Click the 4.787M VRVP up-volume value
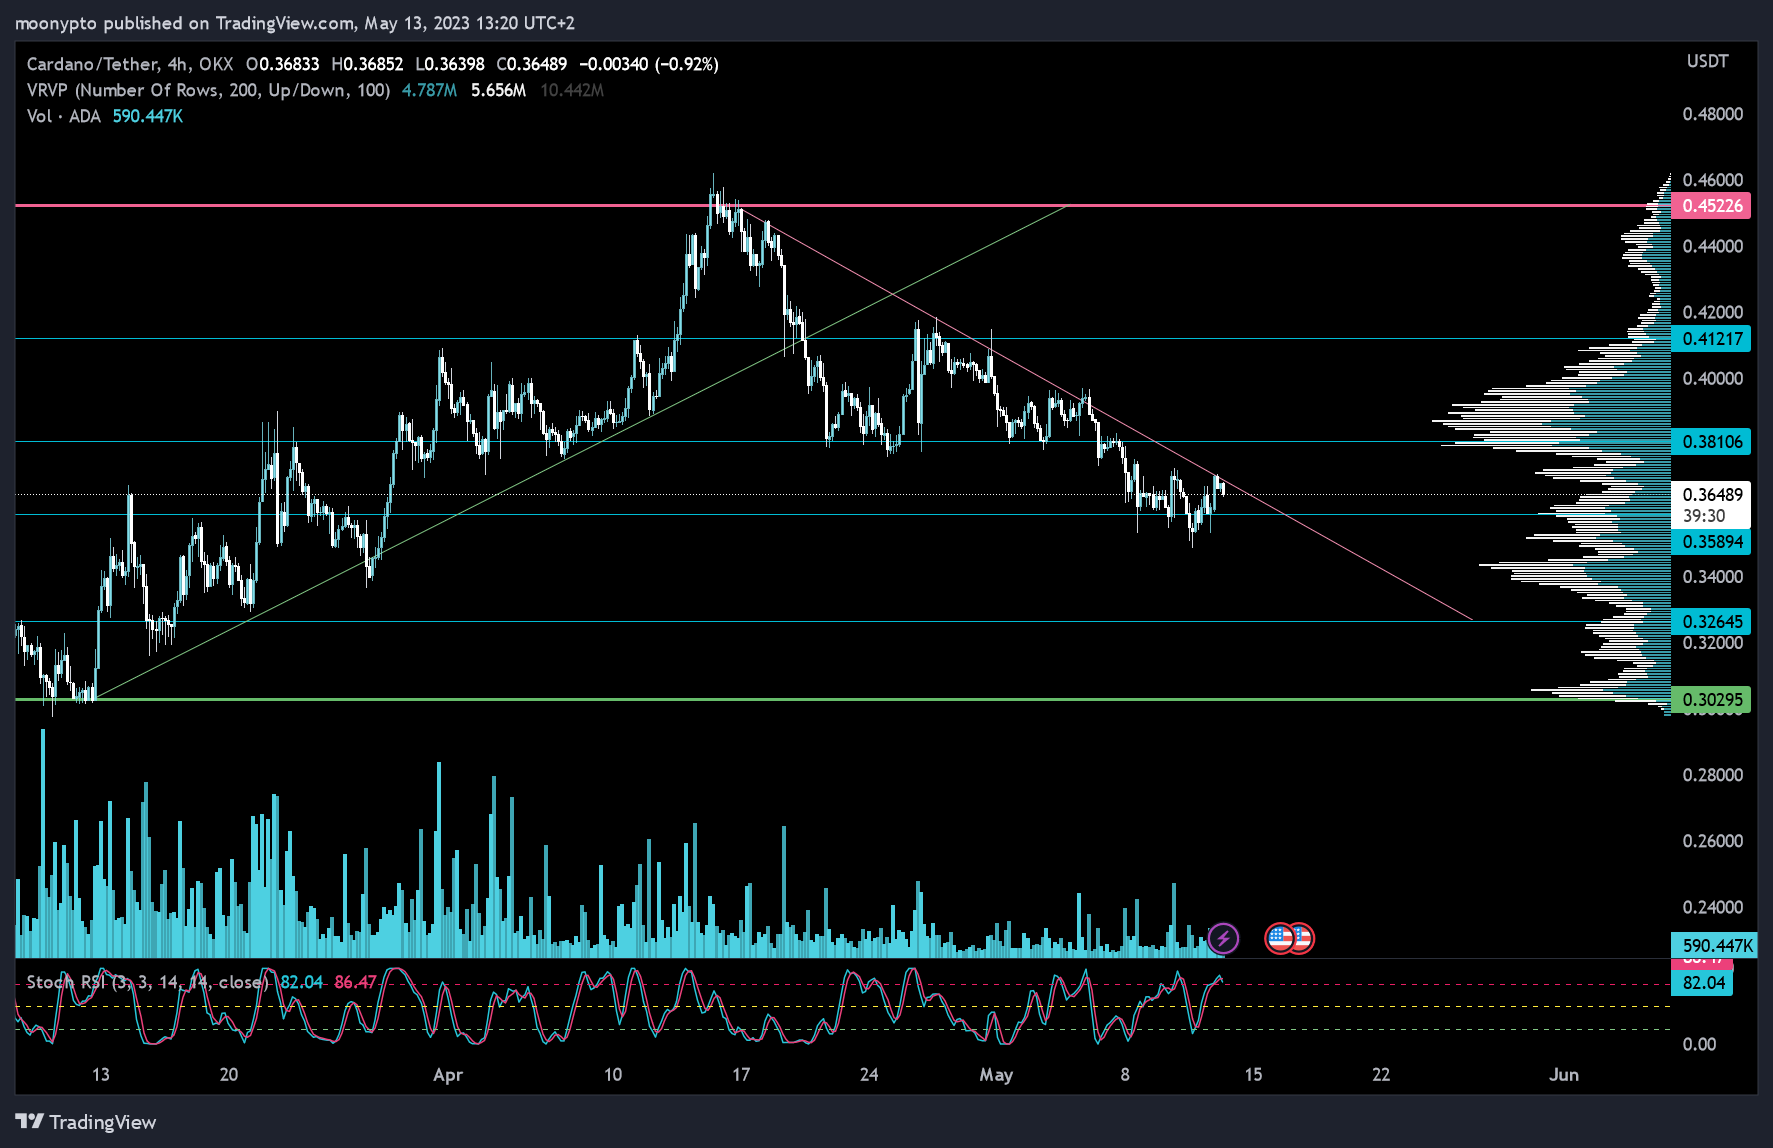Screen dimensions: 1773x1148 coord(429,90)
